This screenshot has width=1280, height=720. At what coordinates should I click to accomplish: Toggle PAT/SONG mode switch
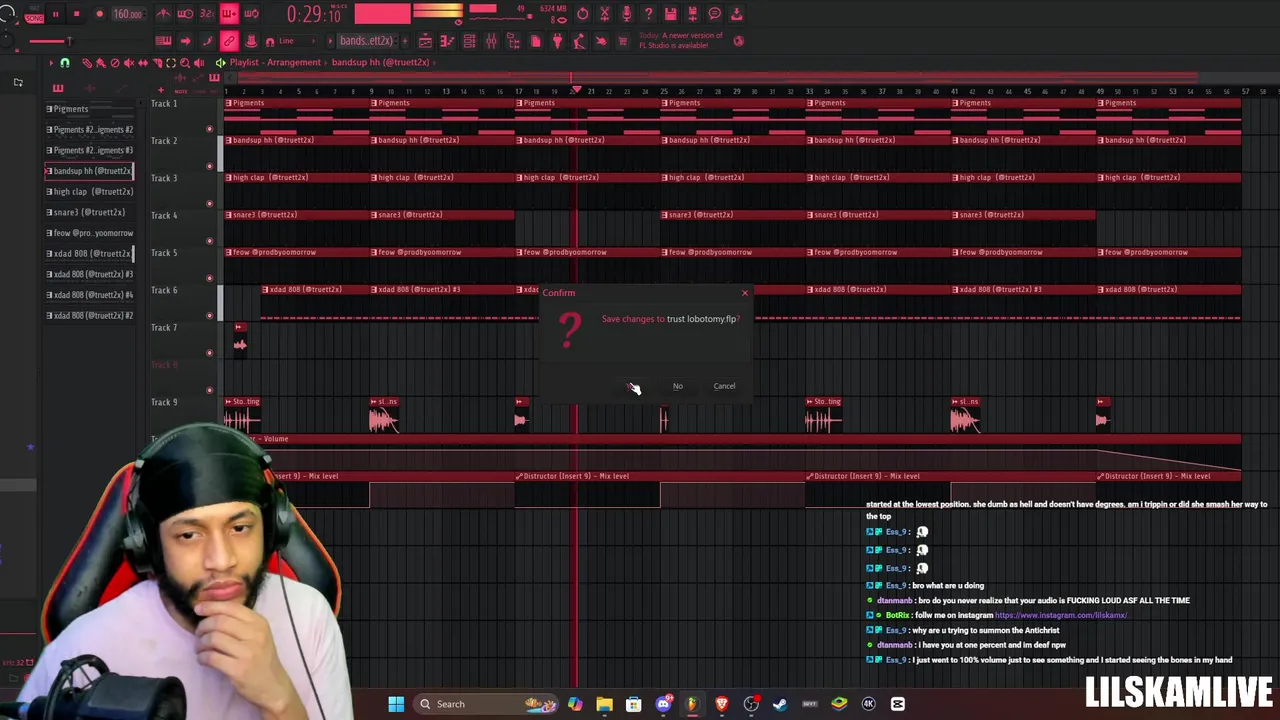(34, 15)
